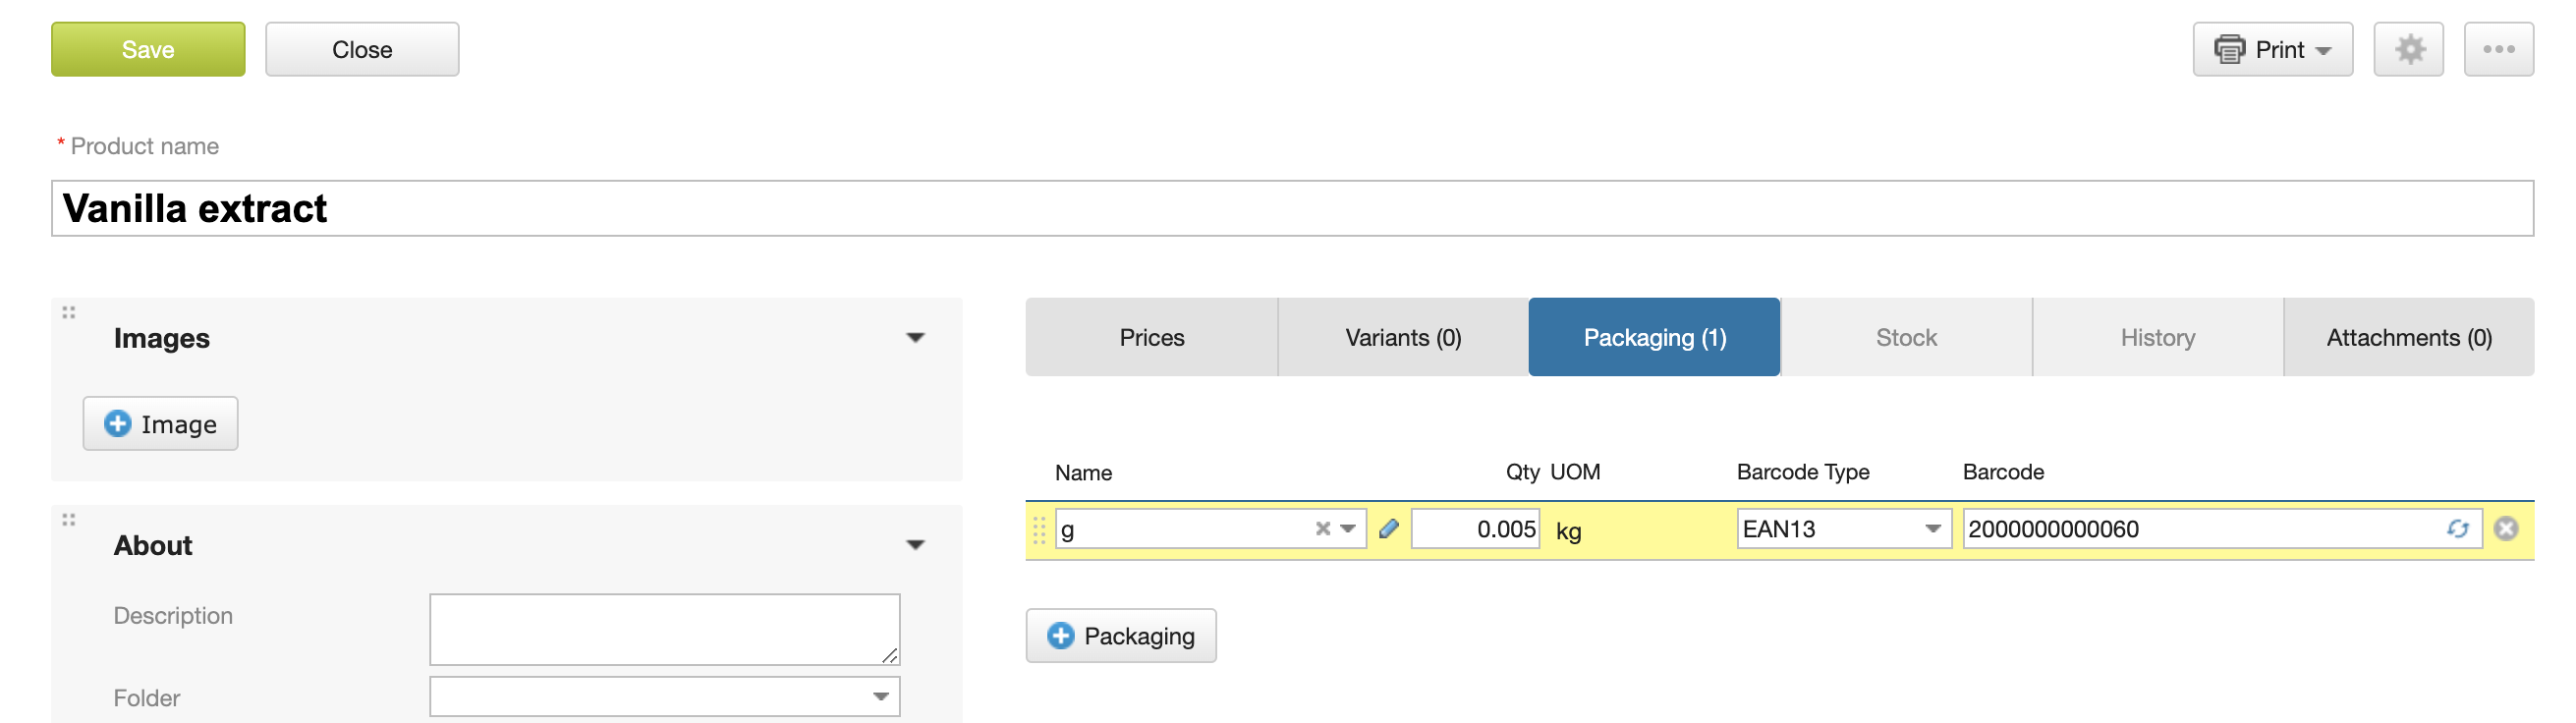
Task: Open the three-dots more options menu
Action: tap(2498, 49)
